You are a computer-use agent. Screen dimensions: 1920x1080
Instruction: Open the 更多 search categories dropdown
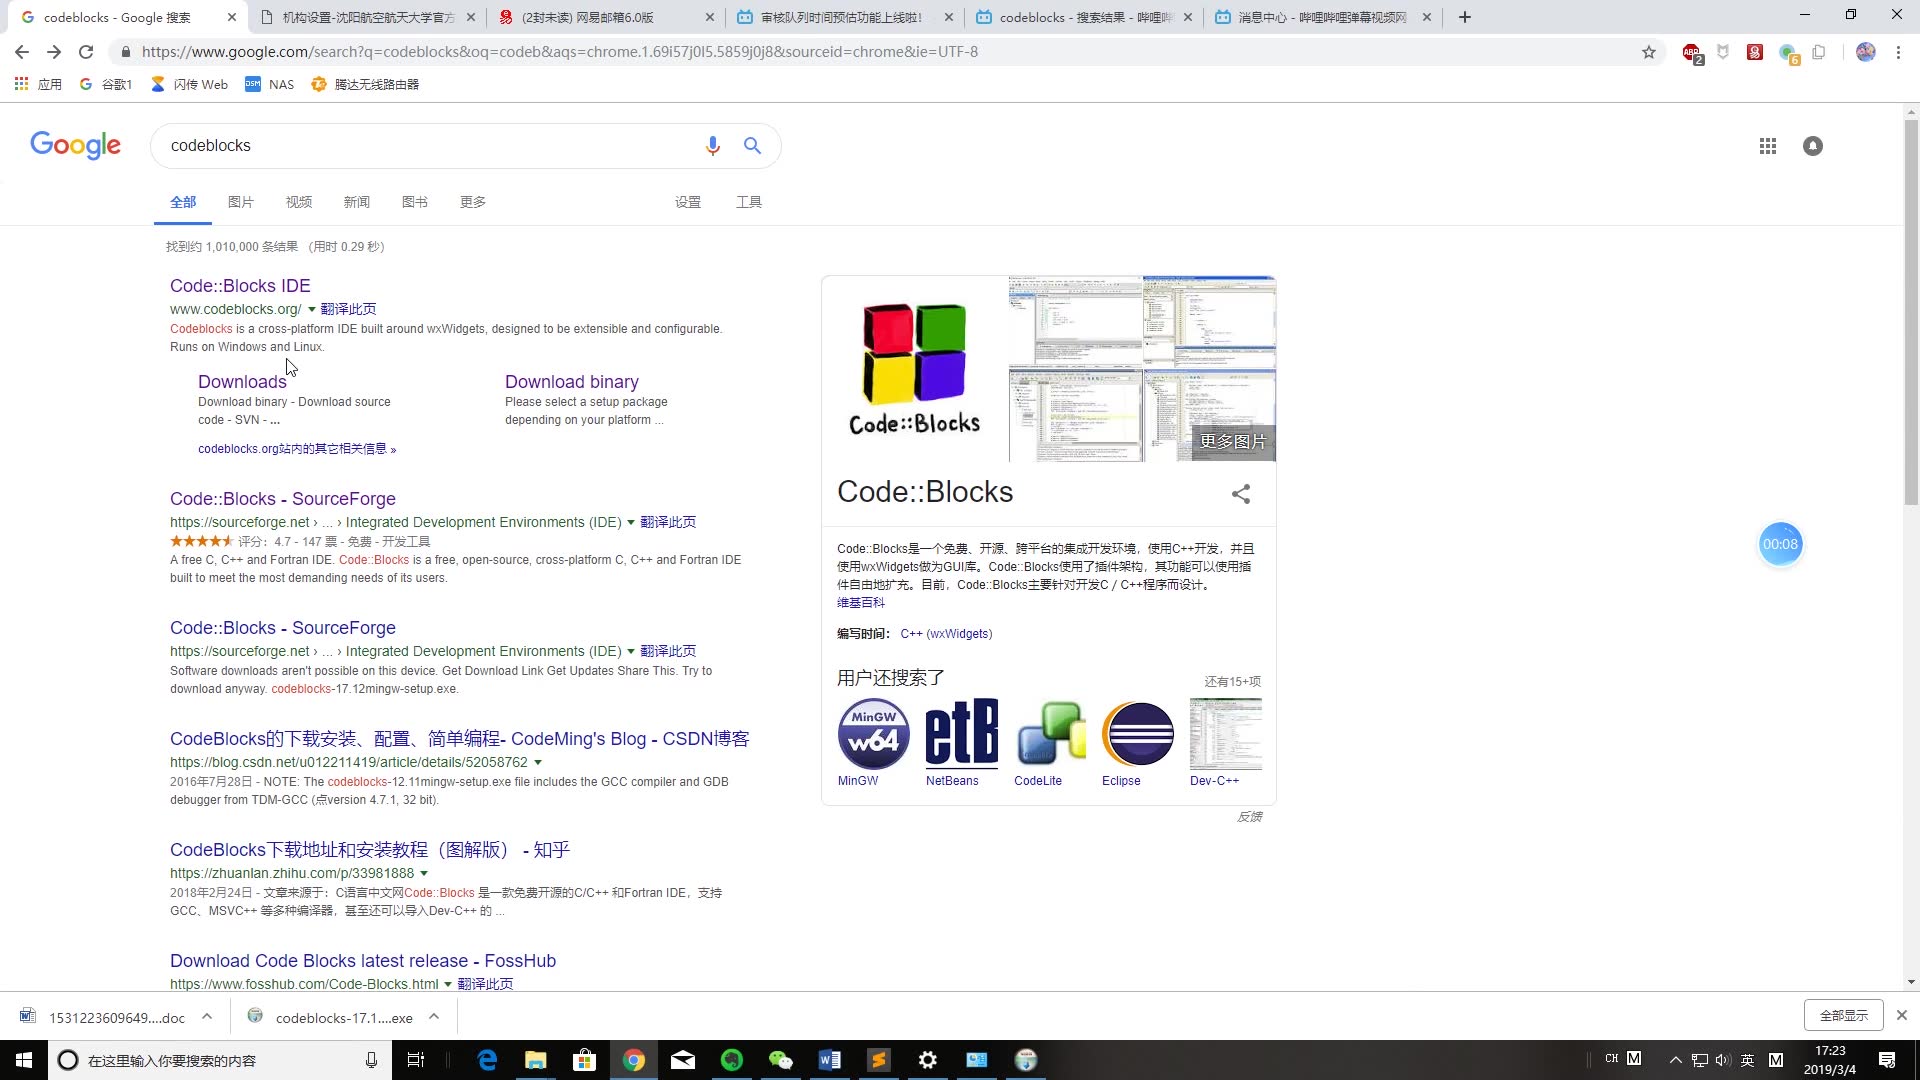[x=472, y=201]
